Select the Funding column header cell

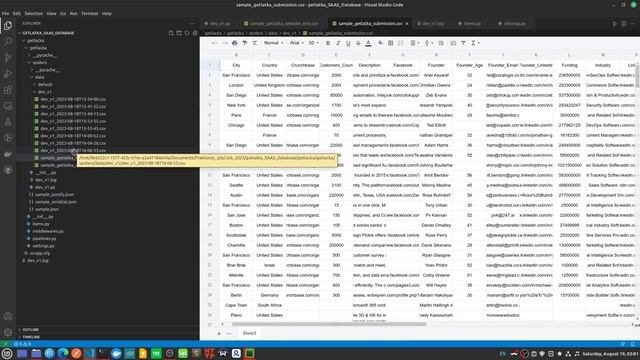(x=569, y=65)
